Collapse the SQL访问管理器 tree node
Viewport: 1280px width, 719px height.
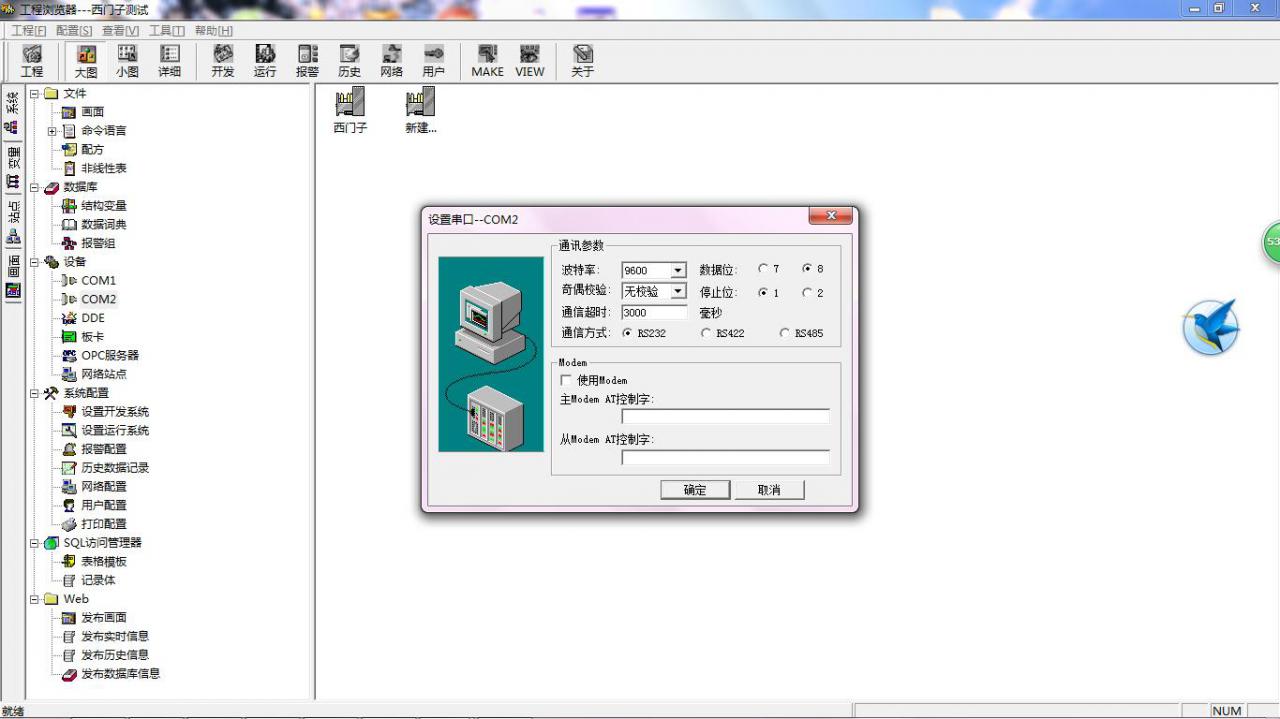point(34,543)
